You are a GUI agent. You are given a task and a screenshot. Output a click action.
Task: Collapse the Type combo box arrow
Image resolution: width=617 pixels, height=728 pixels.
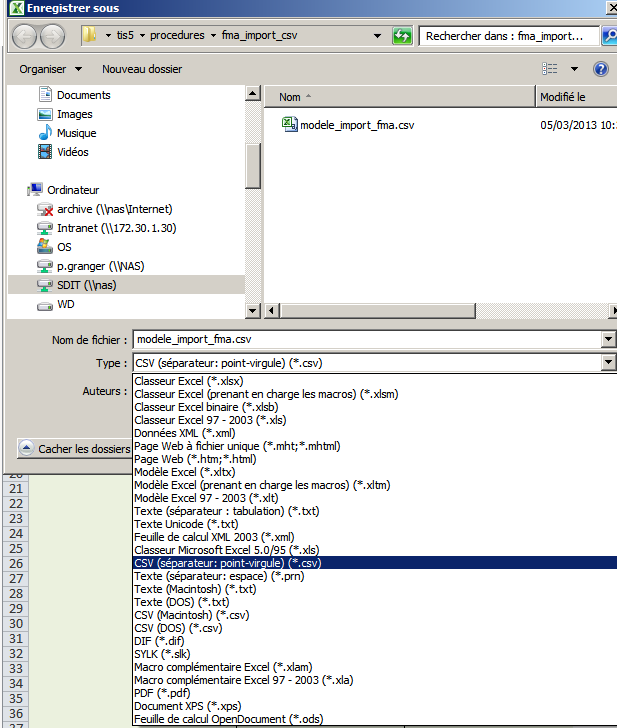coord(607,363)
